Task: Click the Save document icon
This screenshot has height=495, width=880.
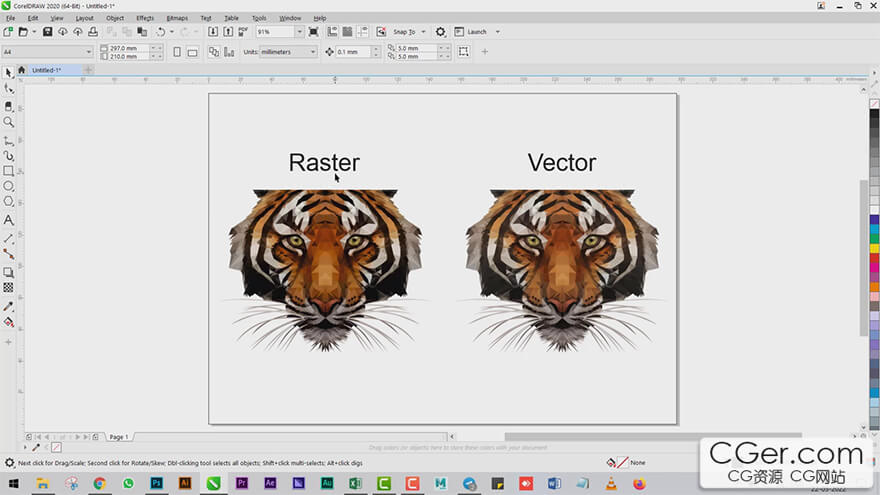Action: [x=49, y=32]
